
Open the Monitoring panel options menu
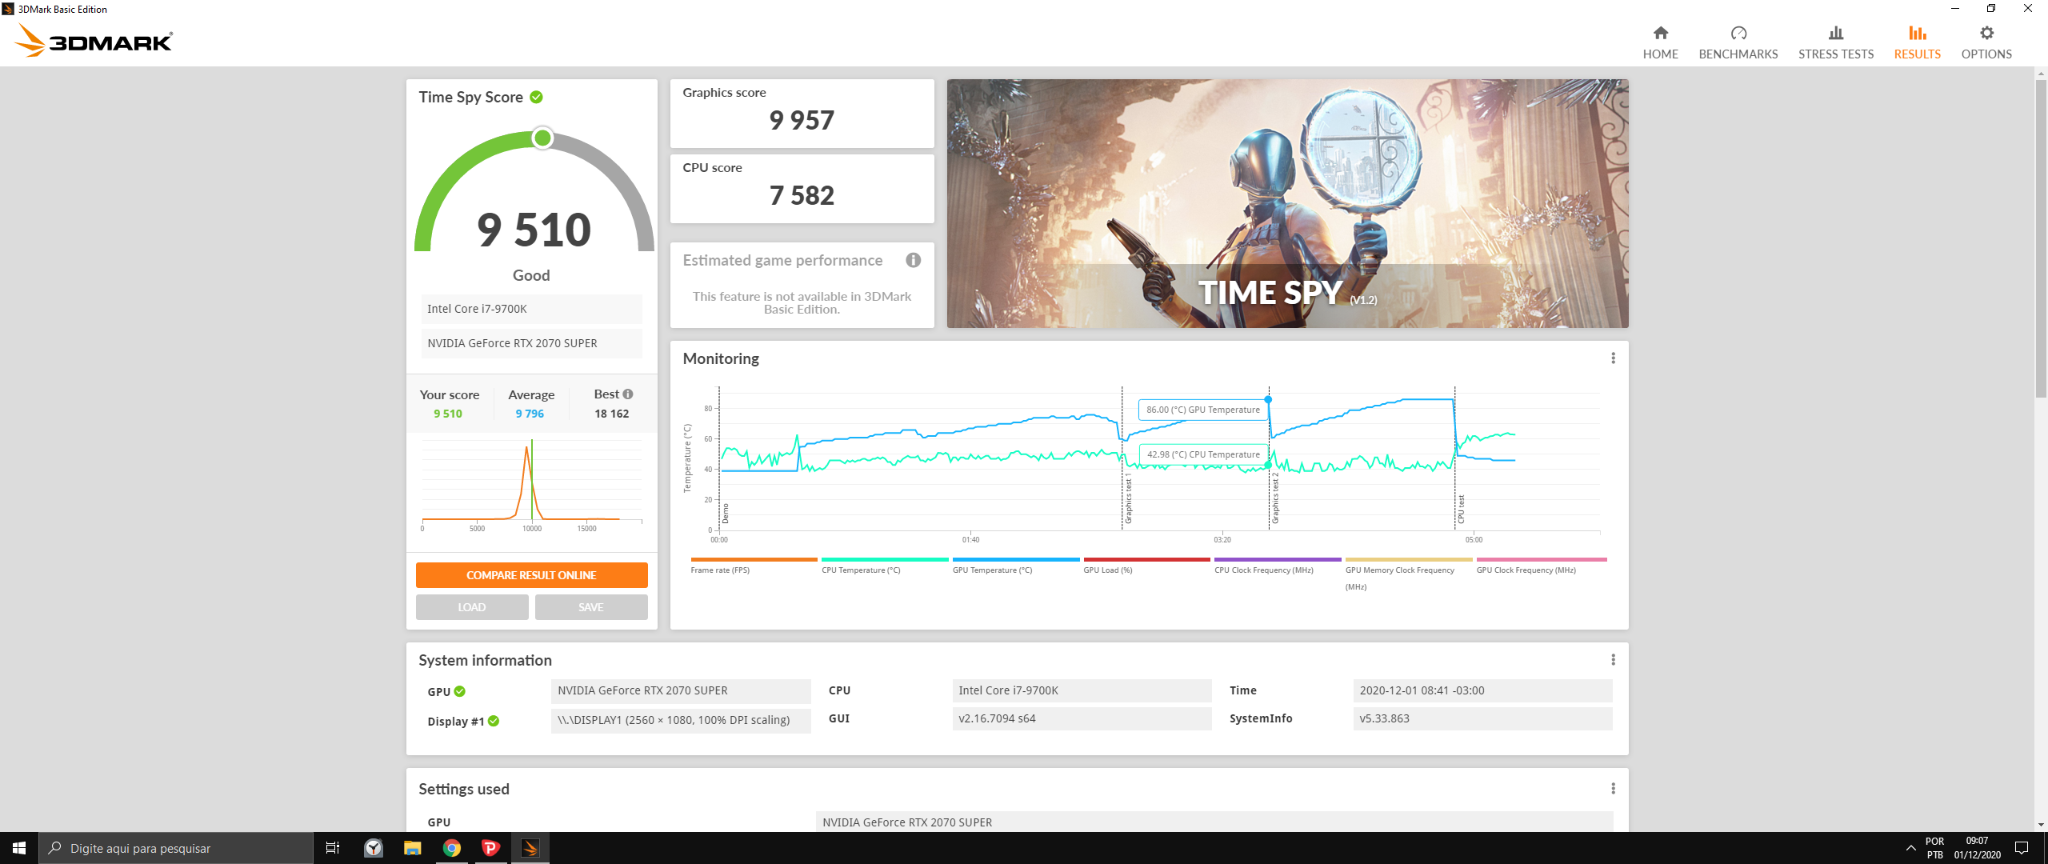tap(1613, 358)
